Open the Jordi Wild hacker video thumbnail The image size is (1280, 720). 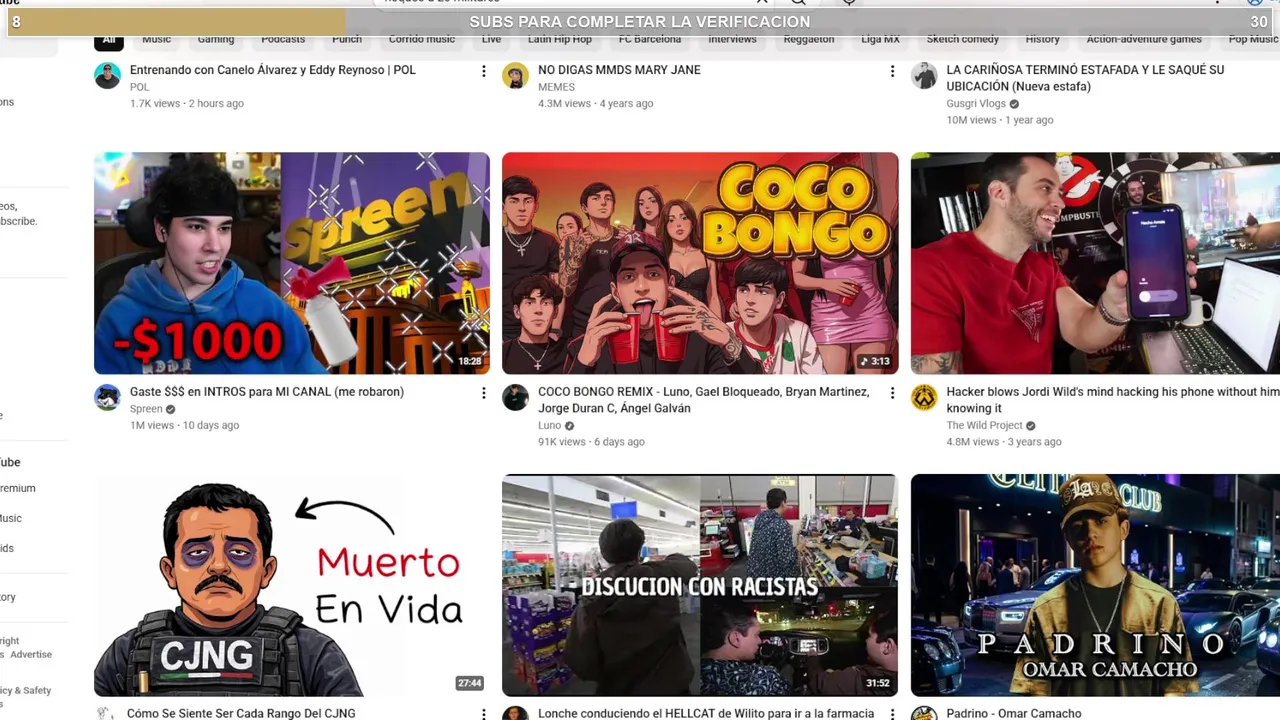(x=1095, y=263)
